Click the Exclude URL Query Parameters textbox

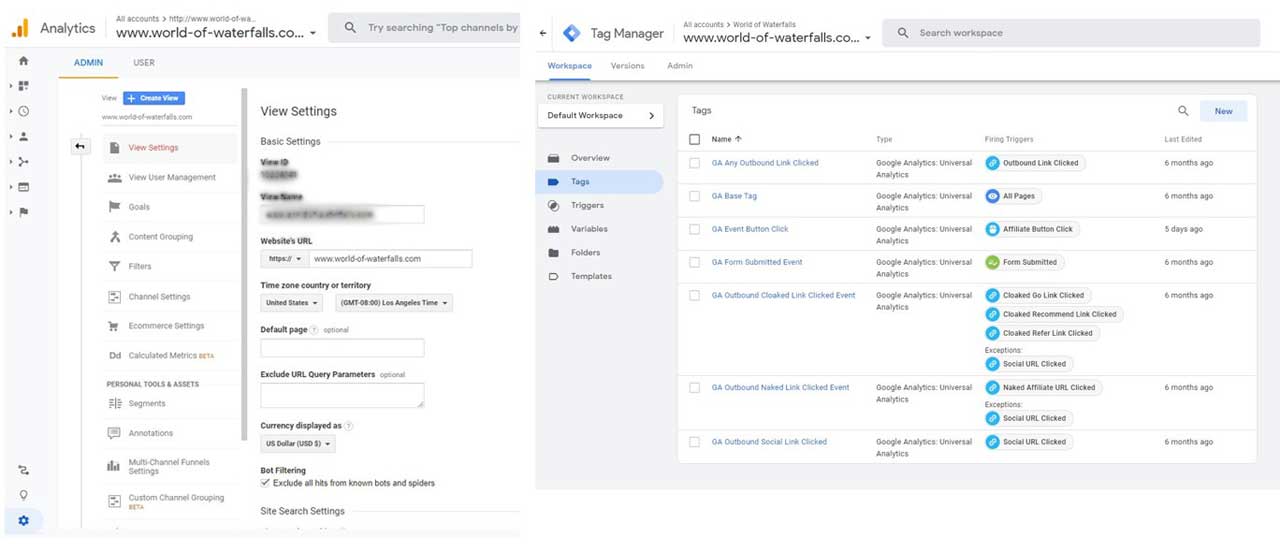(x=342, y=395)
